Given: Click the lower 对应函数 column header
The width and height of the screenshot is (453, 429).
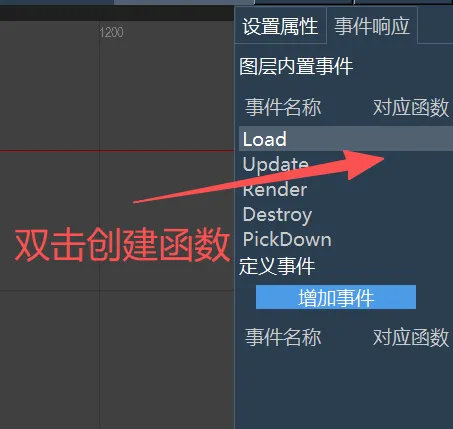Looking at the screenshot, I should (x=411, y=337).
